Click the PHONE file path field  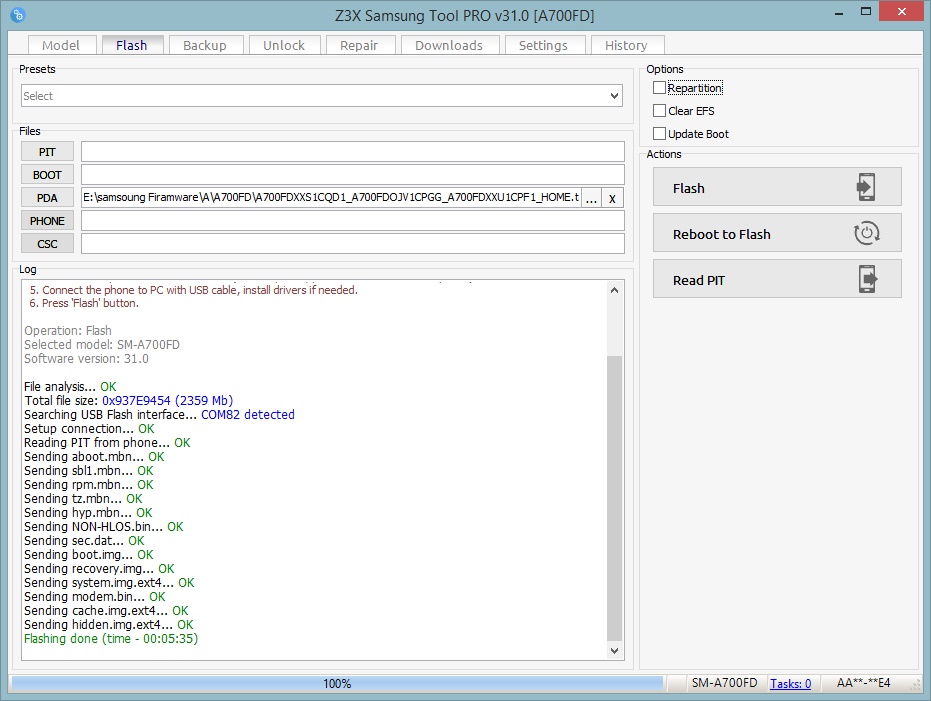(353, 220)
